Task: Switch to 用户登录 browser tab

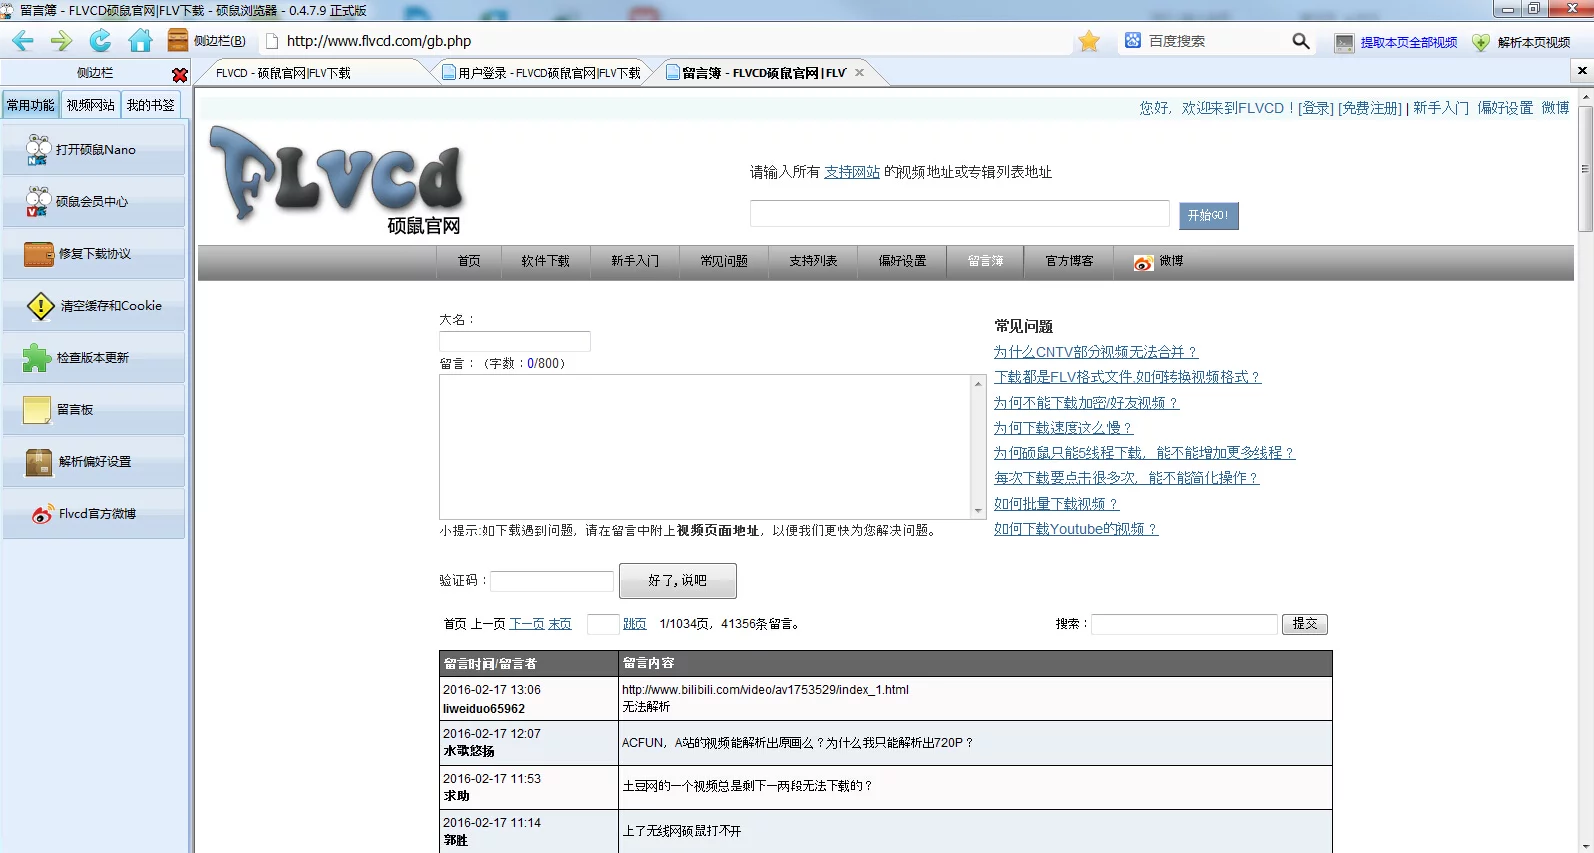Action: pos(541,73)
